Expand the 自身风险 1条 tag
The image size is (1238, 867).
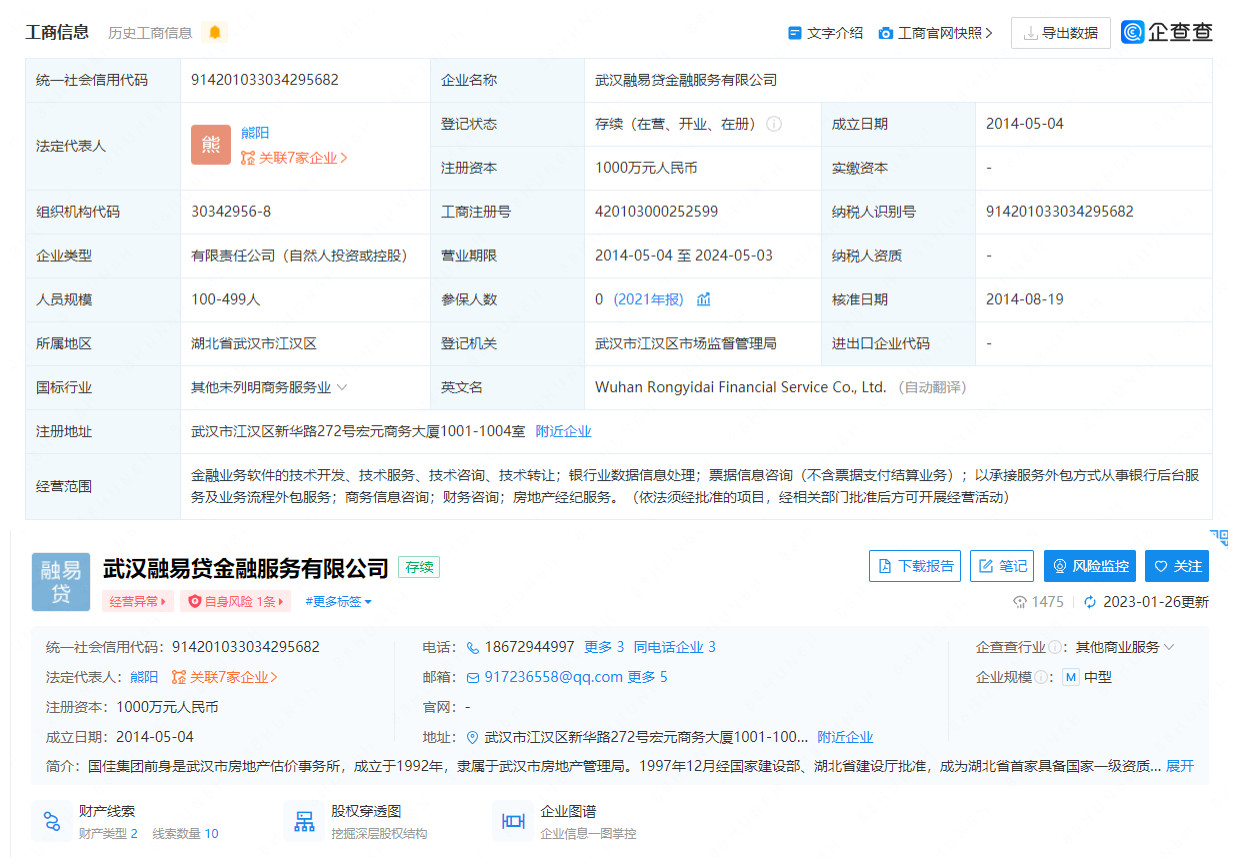(x=235, y=601)
